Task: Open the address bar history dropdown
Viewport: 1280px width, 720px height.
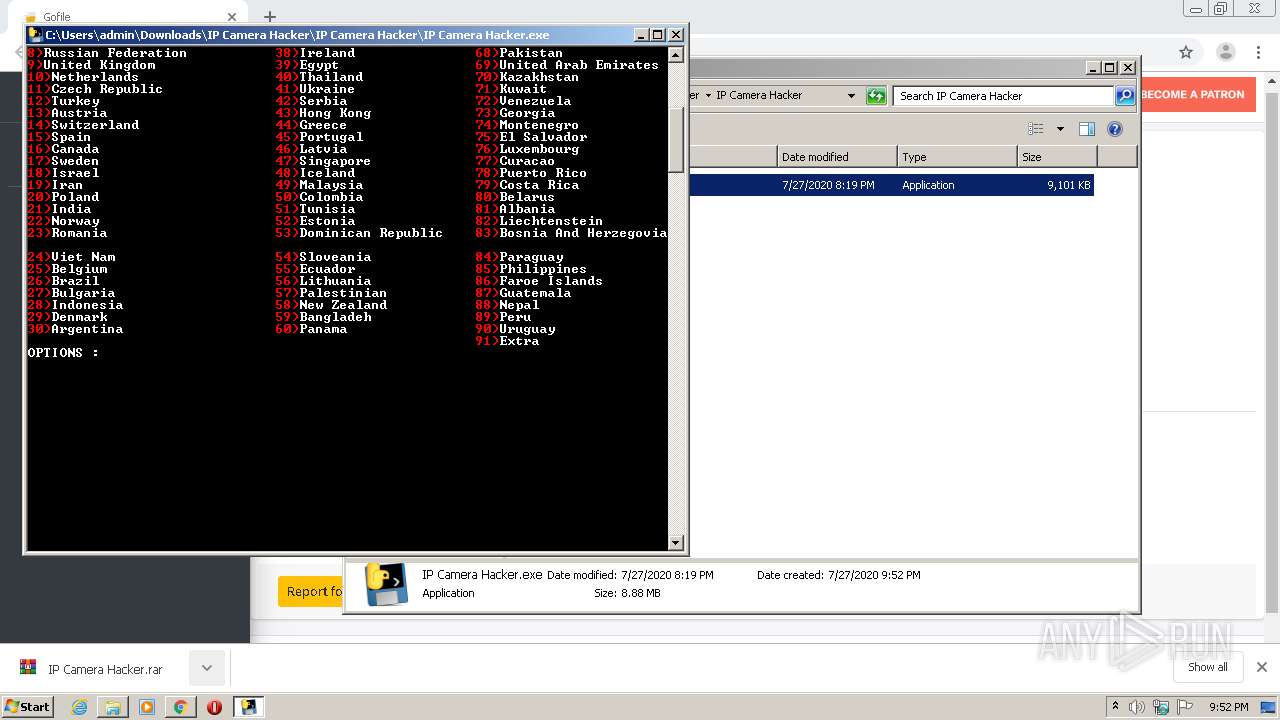Action: (851, 96)
